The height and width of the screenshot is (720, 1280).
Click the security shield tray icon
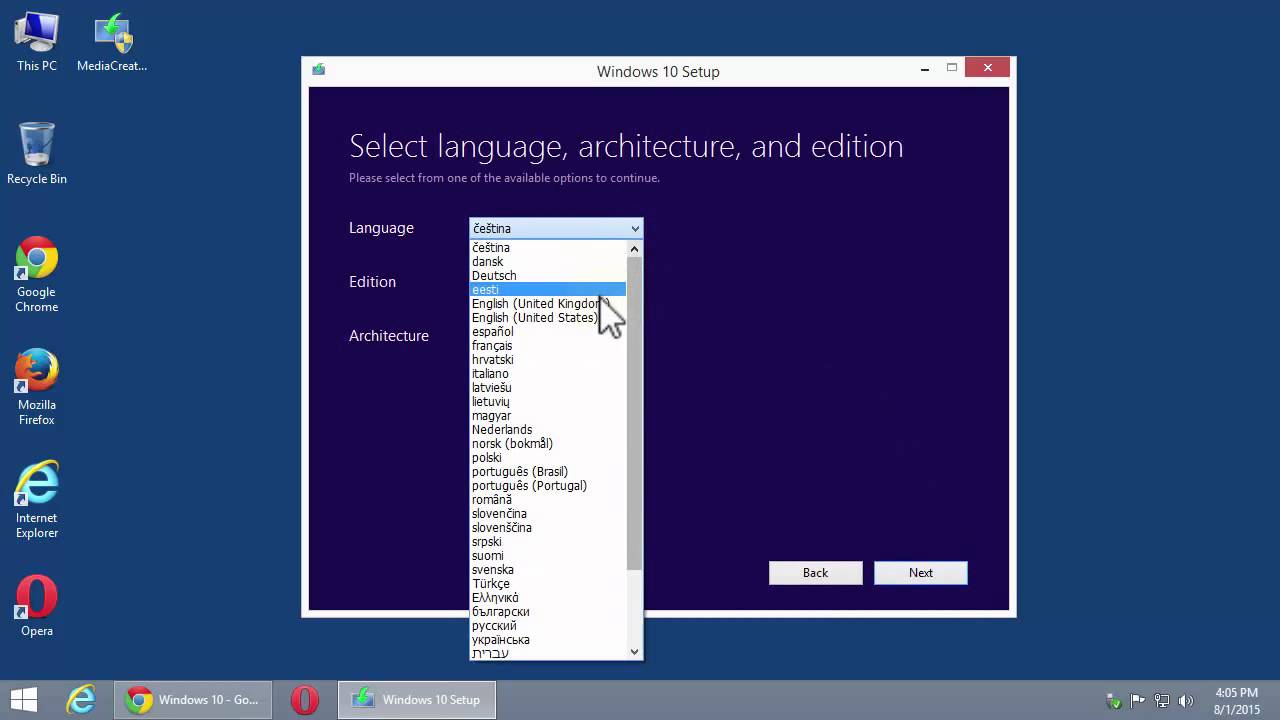point(1114,701)
